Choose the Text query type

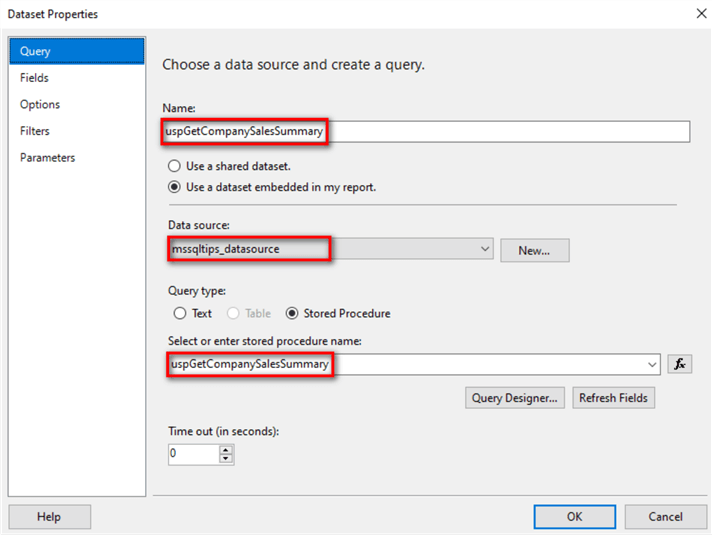(181, 313)
